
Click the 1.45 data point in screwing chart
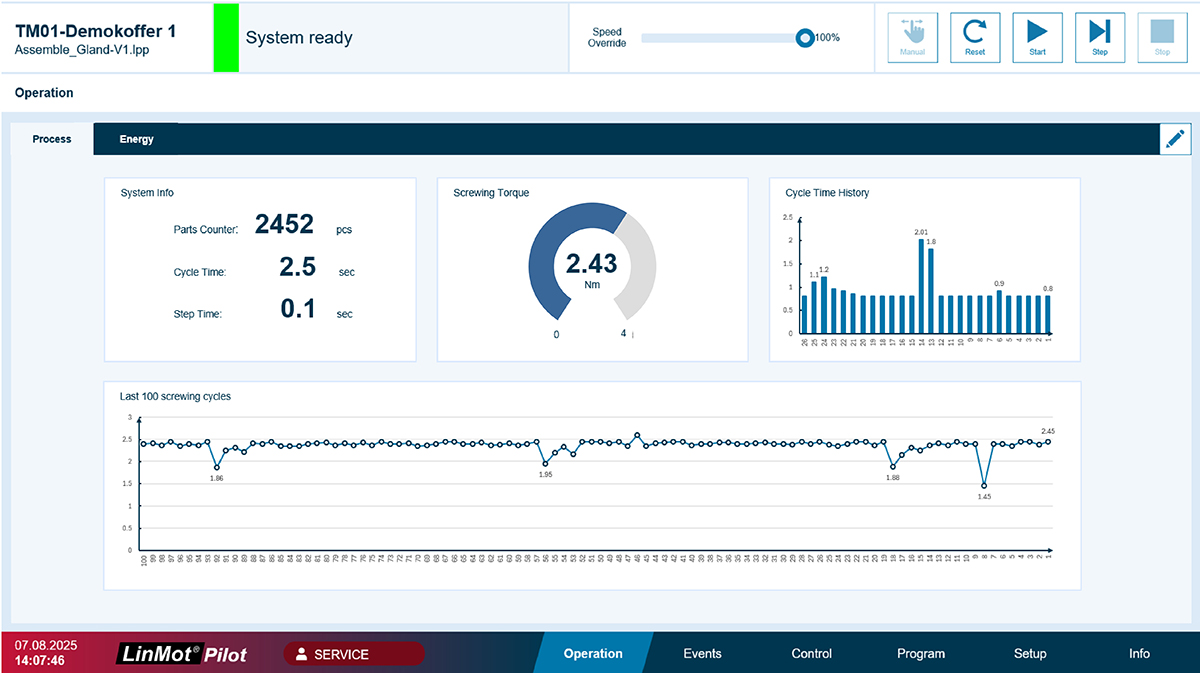coord(984,486)
